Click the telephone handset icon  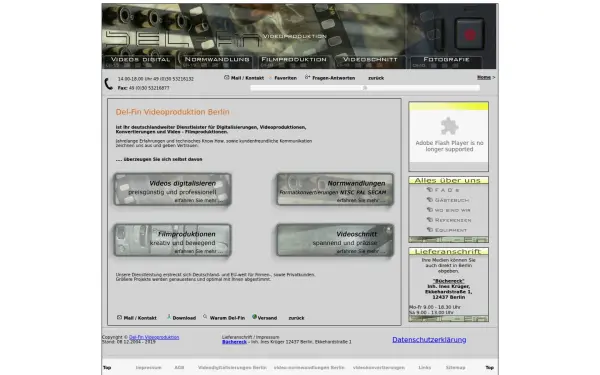pos(109,84)
